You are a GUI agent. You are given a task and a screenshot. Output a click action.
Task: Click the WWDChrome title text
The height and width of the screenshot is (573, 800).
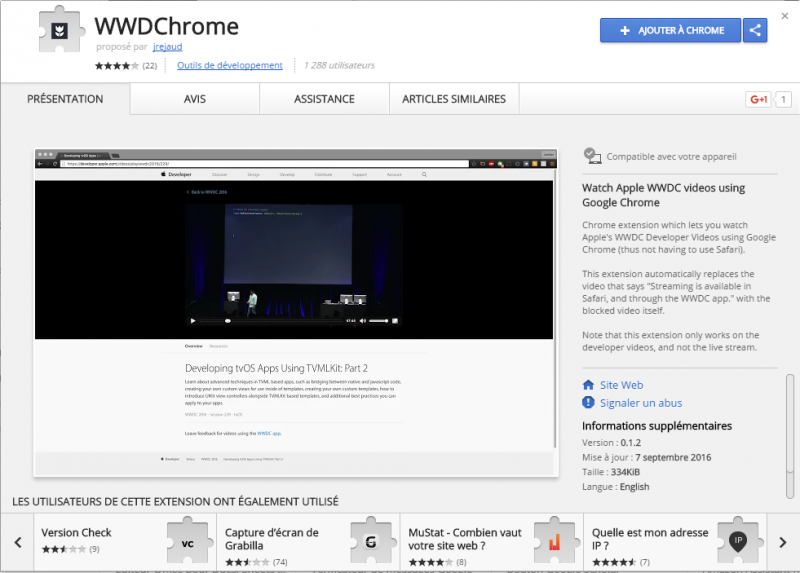tap(166, 26)
